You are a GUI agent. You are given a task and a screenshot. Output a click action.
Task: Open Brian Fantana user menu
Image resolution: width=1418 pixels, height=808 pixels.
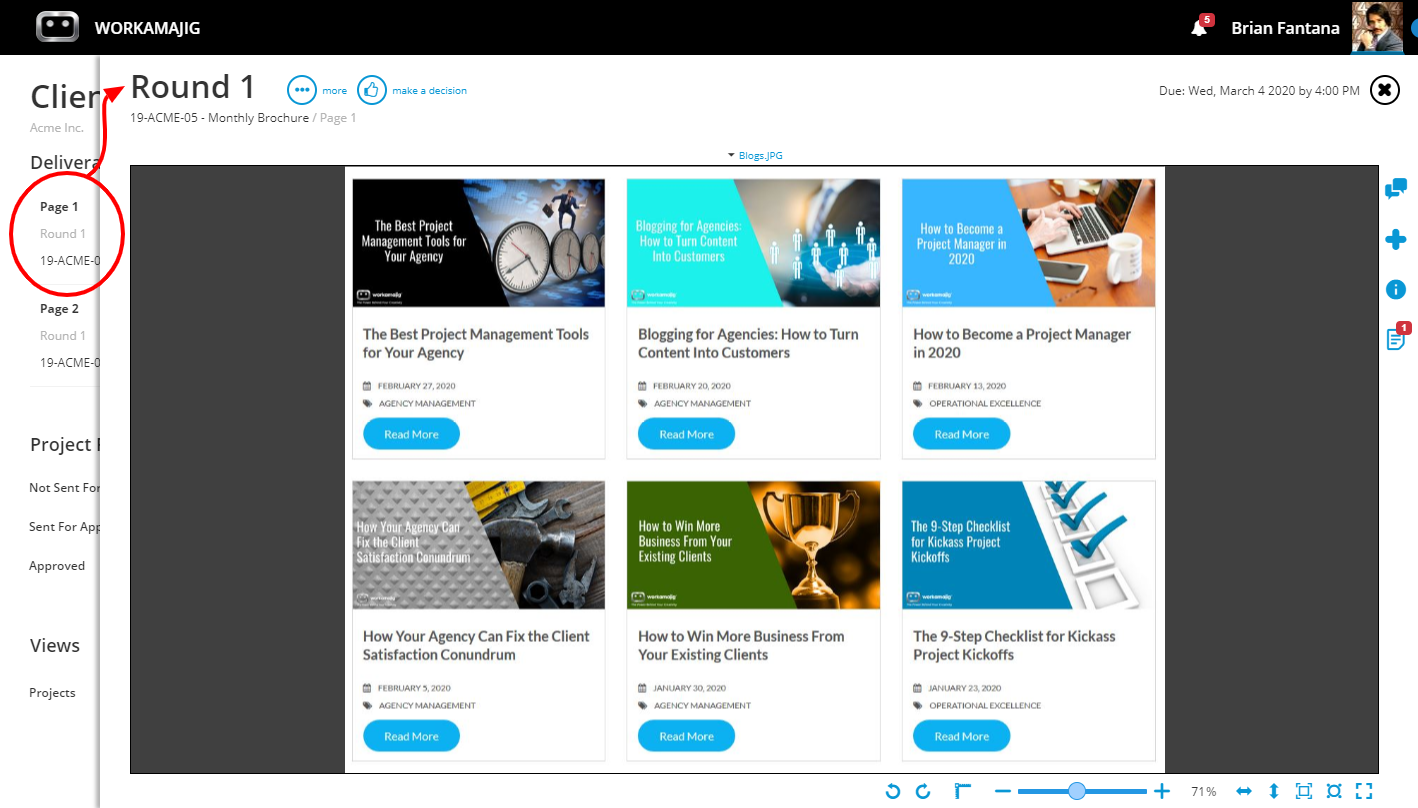(x=1285, y=28)
